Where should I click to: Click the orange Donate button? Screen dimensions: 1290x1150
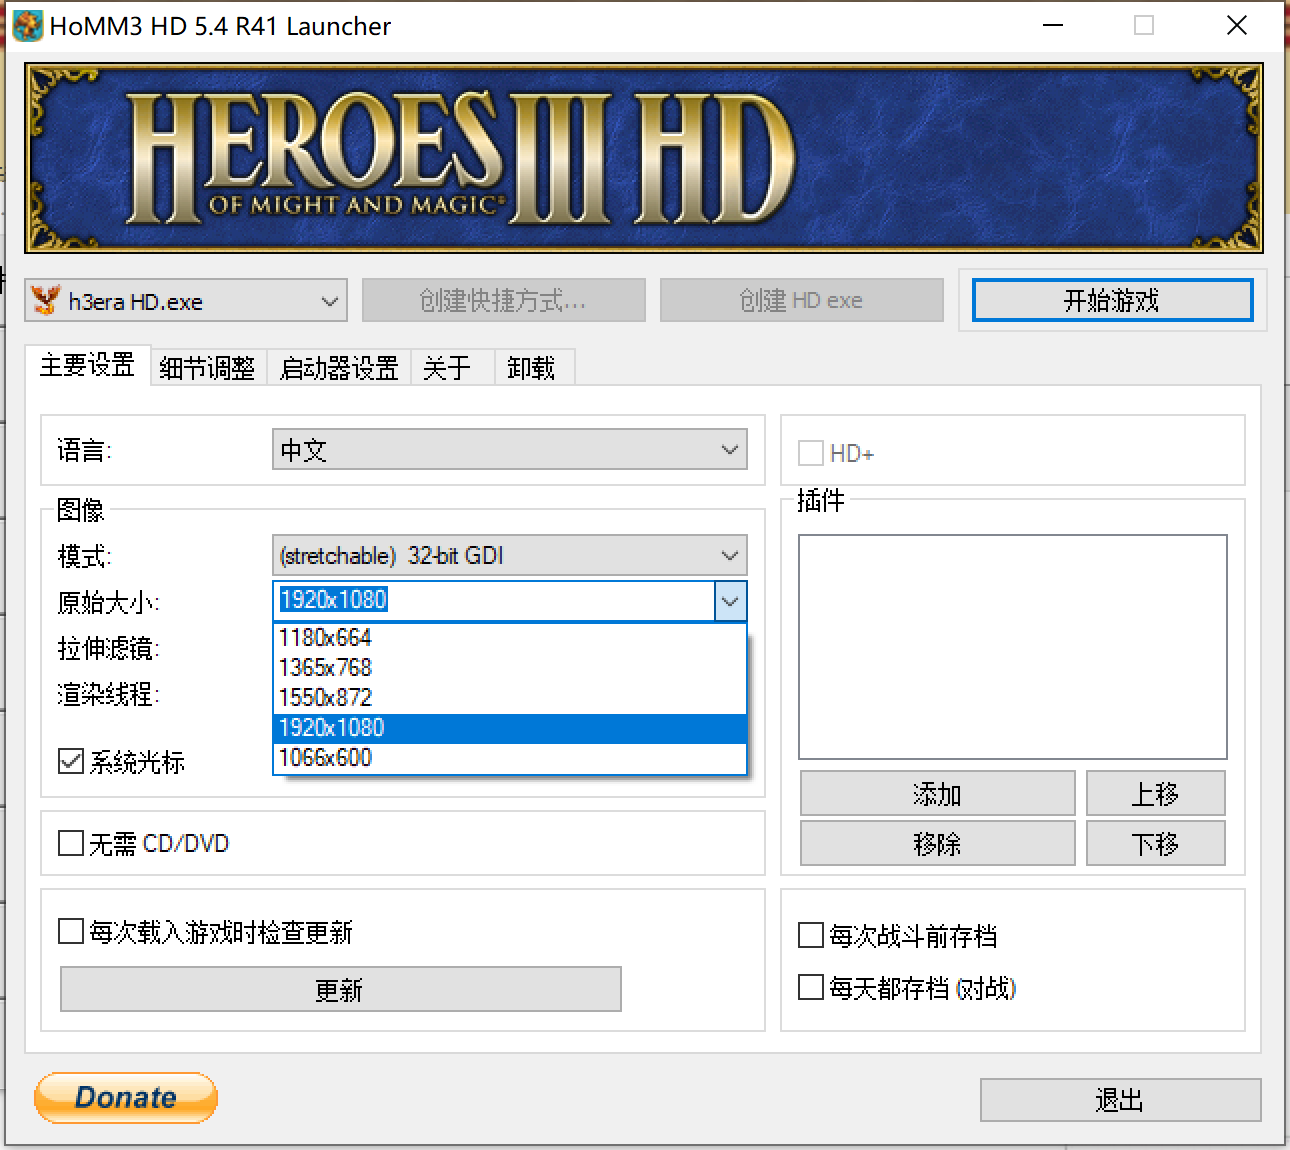pos(126,1098)
